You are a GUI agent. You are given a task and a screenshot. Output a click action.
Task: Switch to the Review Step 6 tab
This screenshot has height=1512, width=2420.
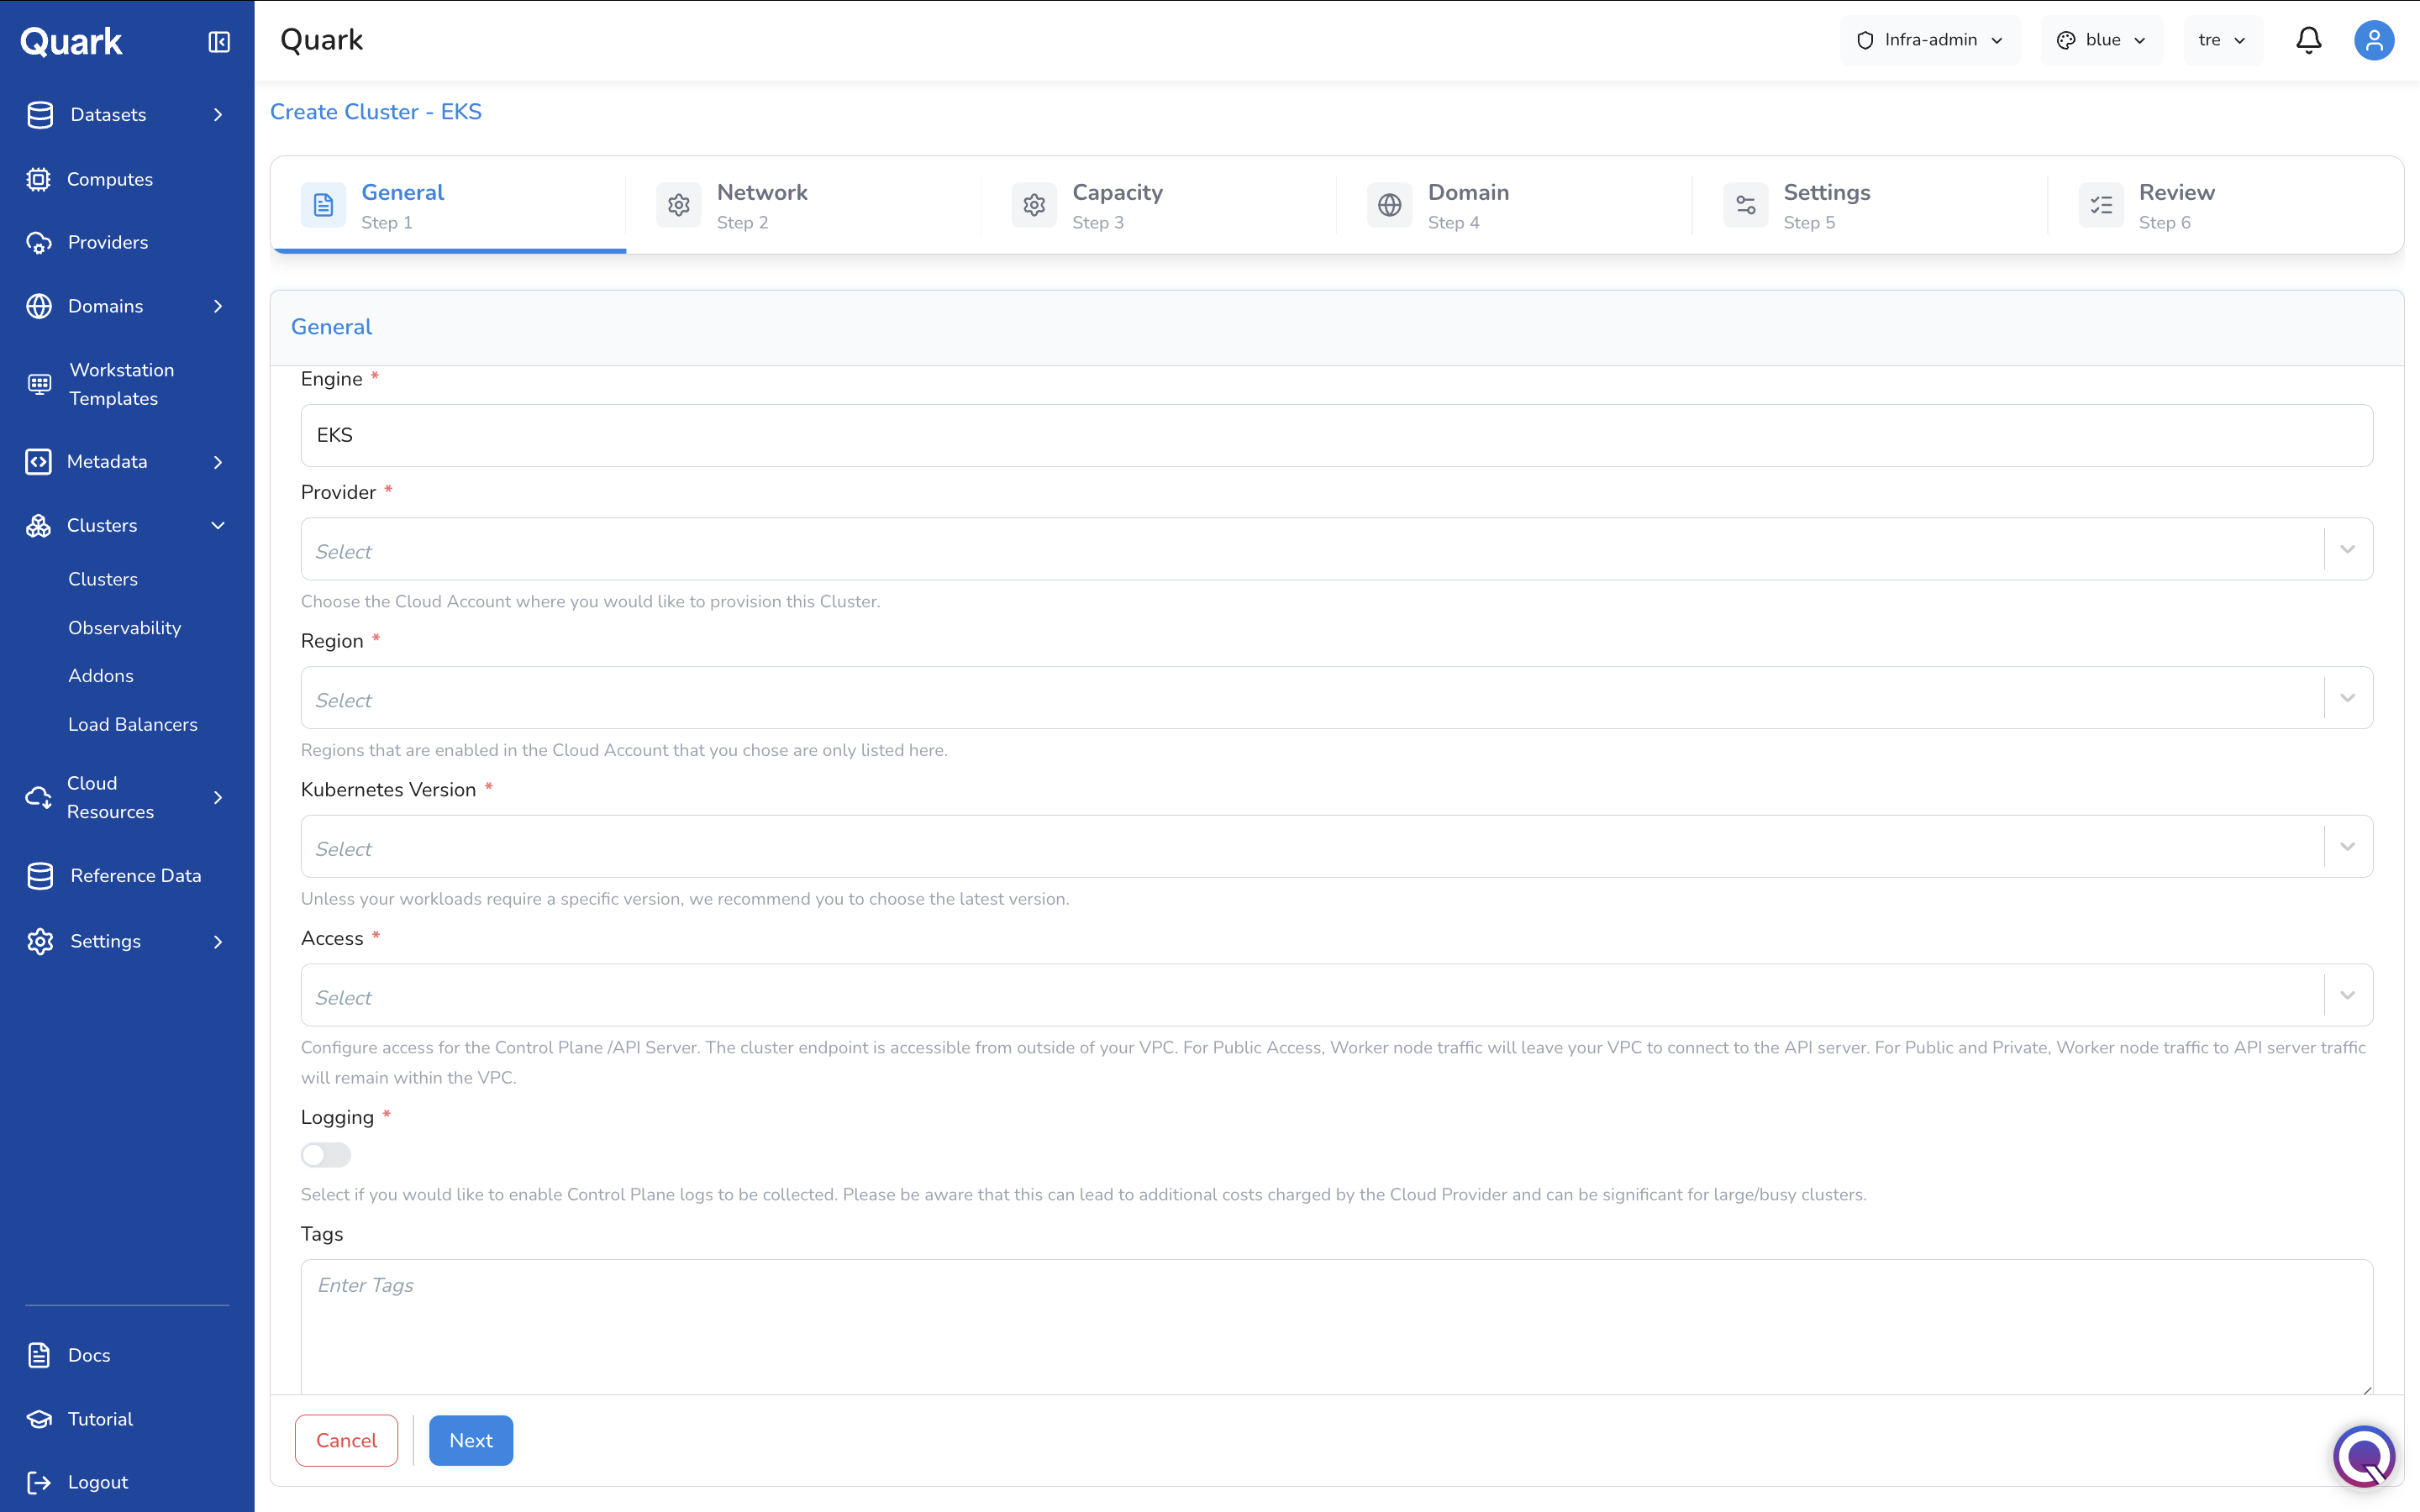pyautogui.click(x=2226, y=205)
